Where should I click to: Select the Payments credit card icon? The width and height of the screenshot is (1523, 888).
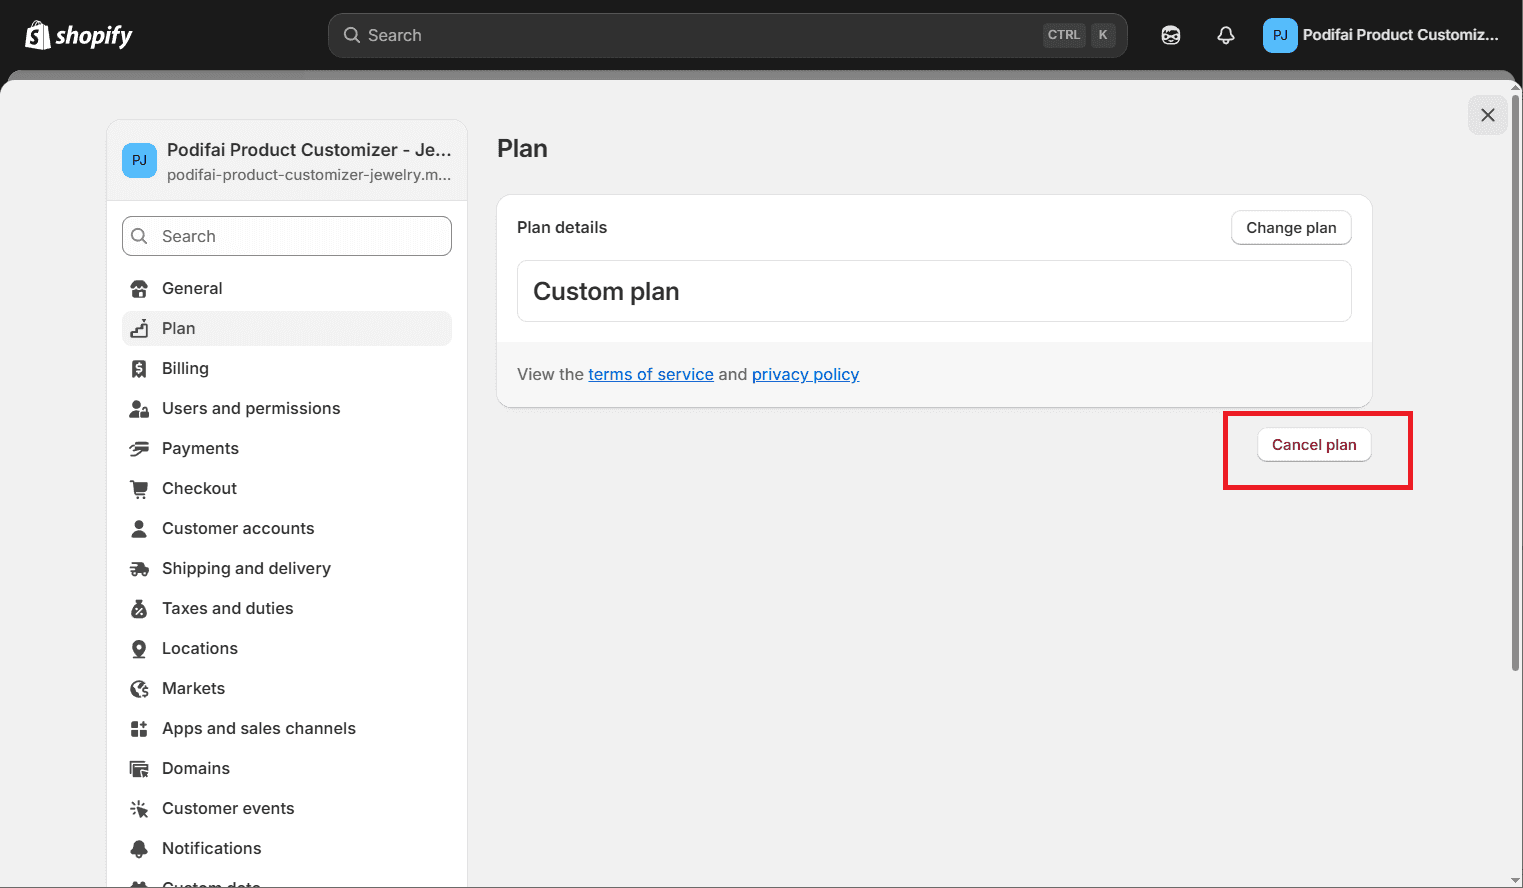point(139,448)
